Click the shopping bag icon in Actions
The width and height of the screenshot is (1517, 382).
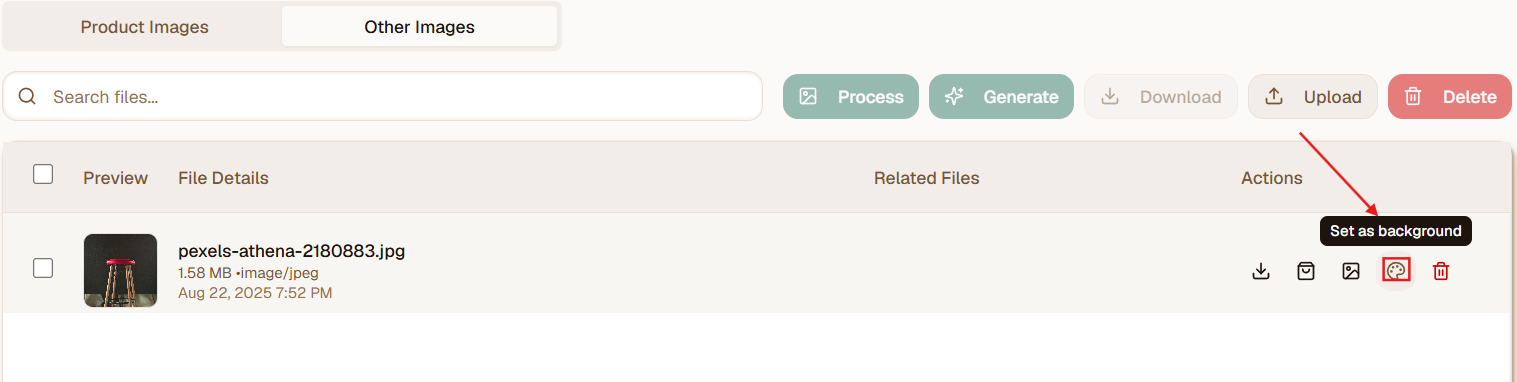1306,270
